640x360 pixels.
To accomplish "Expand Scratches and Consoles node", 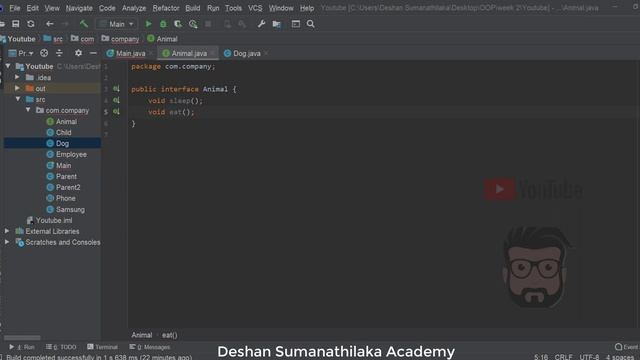I will 7,242.
